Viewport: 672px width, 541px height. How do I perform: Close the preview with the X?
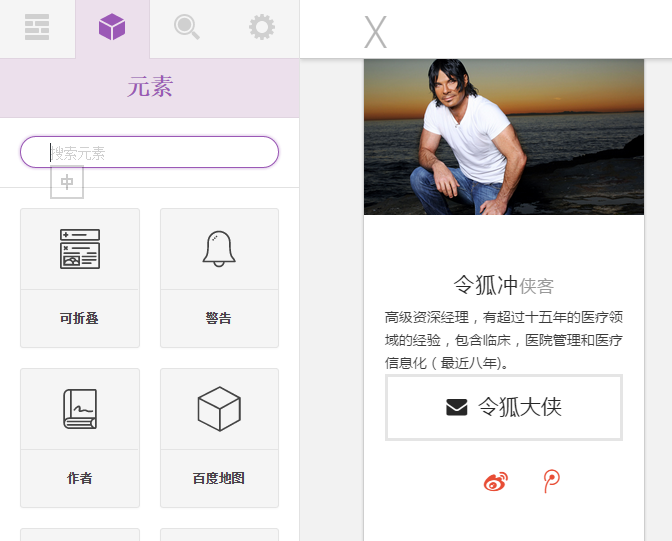(375, 32)
